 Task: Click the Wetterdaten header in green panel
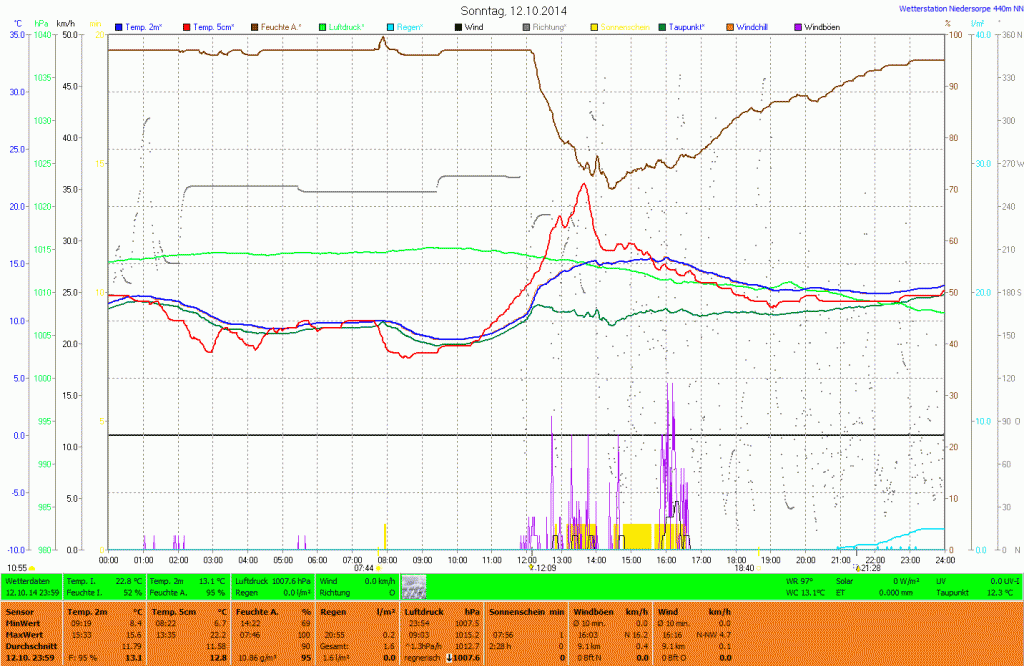point(27,580)
